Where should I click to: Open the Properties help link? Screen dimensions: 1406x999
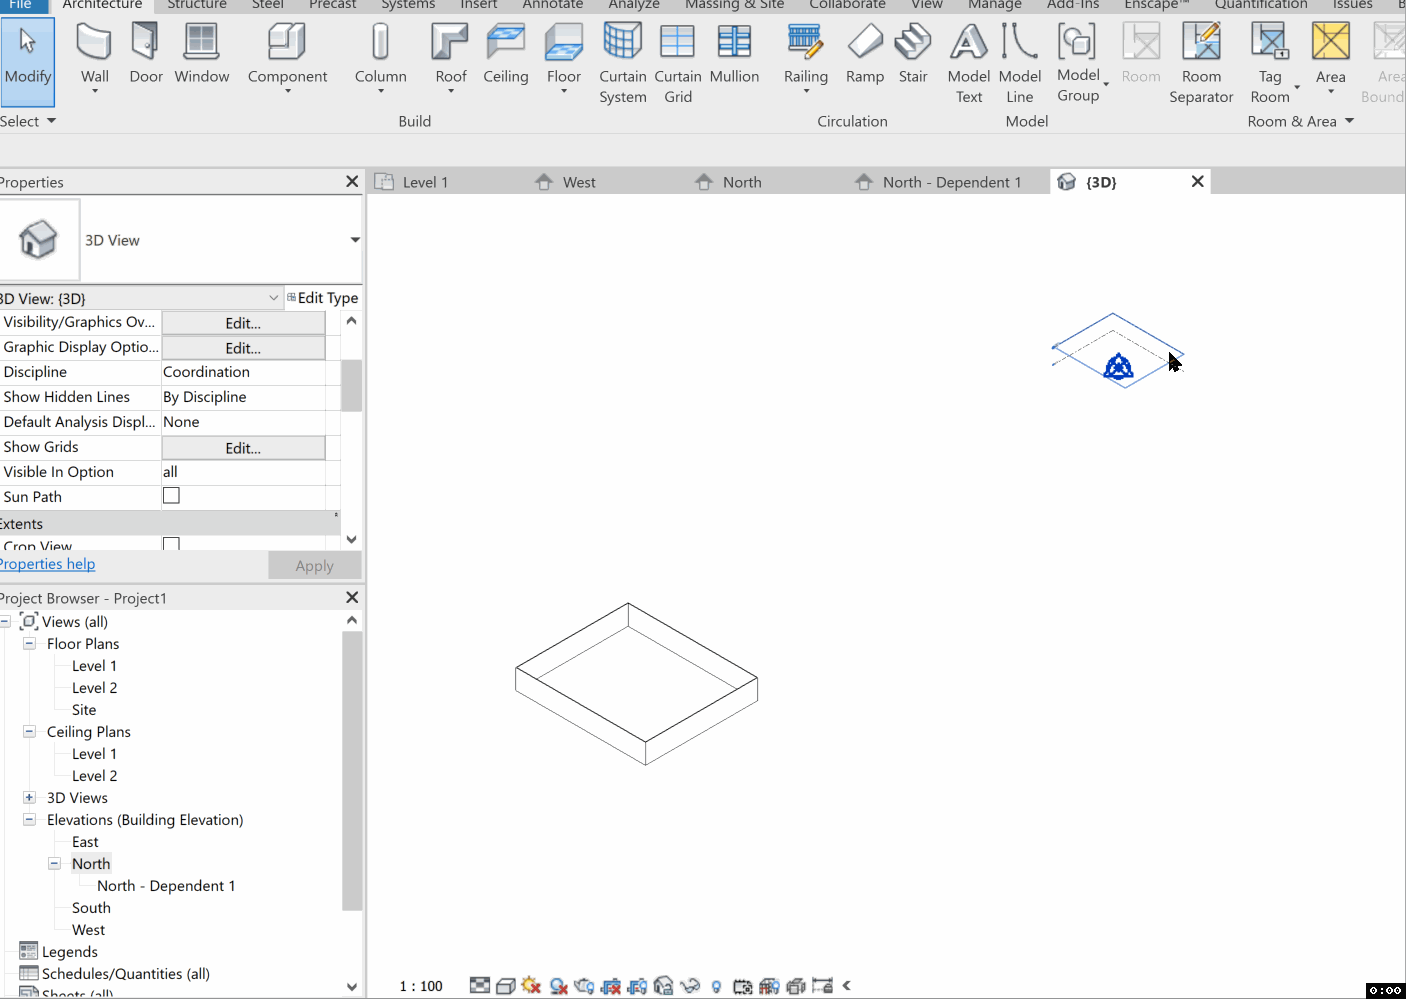point(47,563)
